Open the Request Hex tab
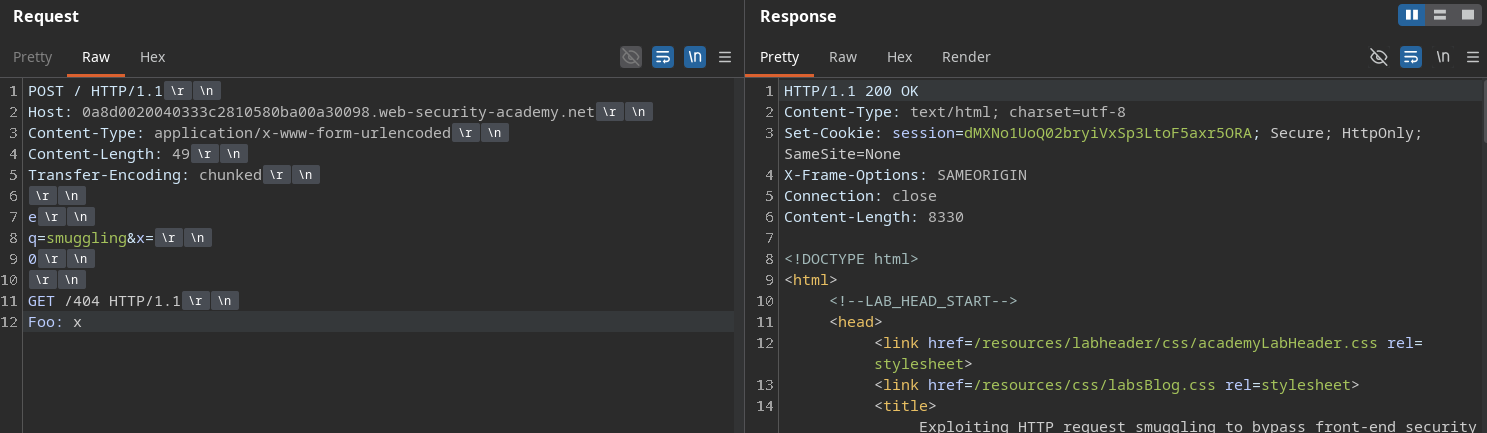Image resolution: width=1487 pixels, height=433 pixels. coord(153,57)
